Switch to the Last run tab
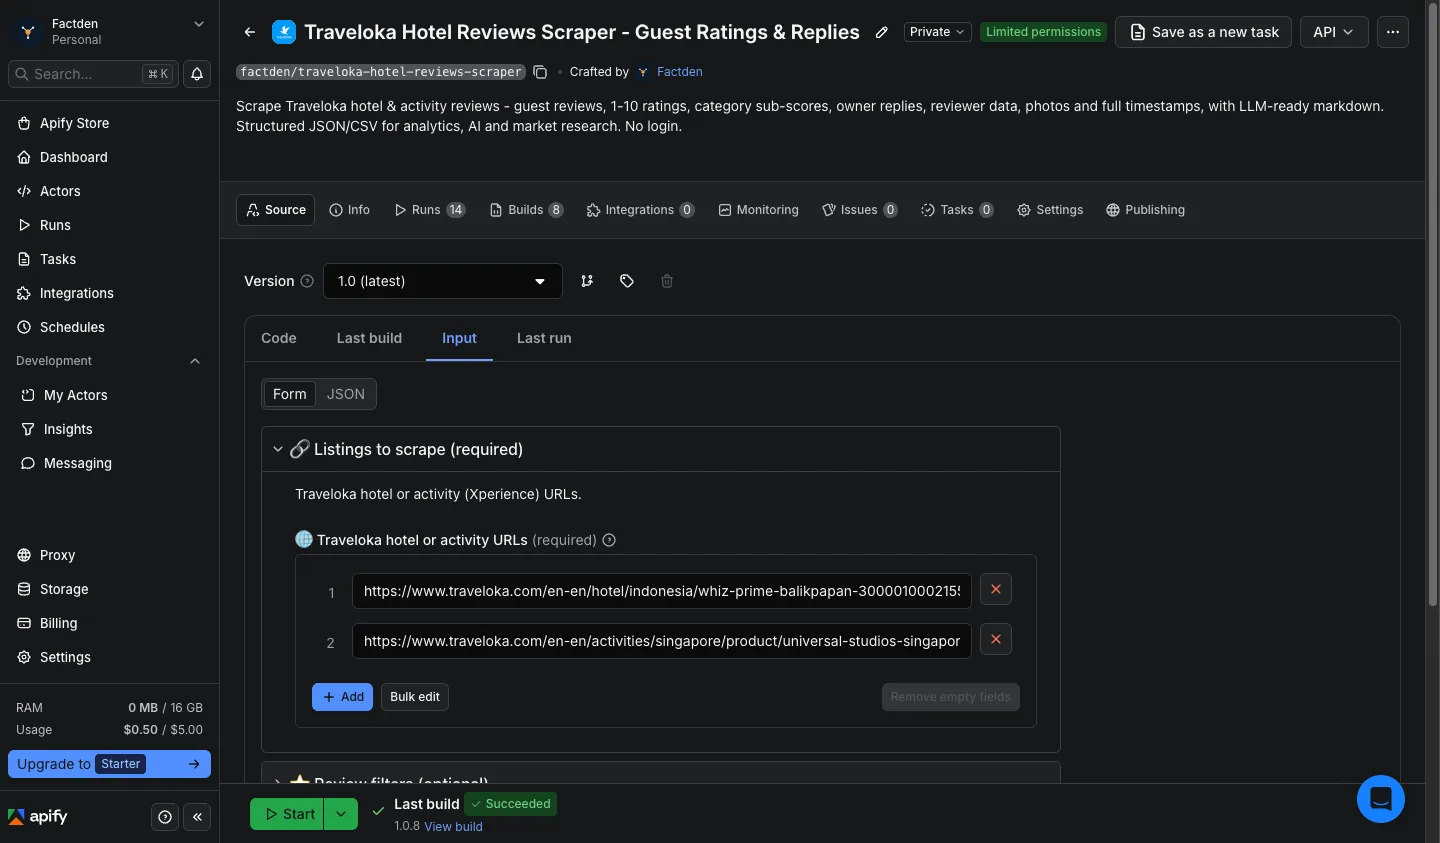The height and width of the screenshot is (843, 1440). 544,338
